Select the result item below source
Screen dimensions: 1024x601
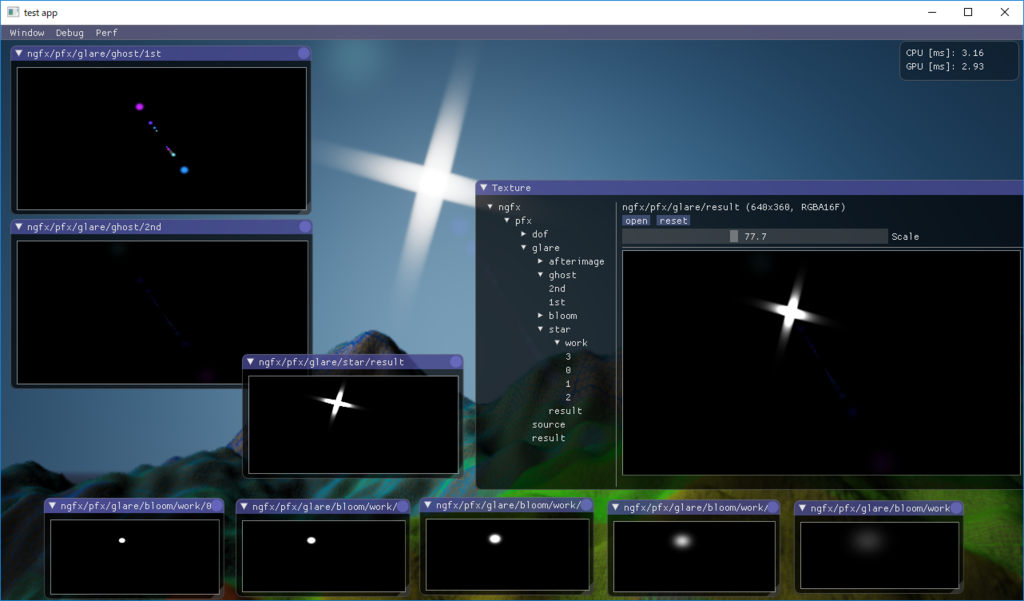549,438
